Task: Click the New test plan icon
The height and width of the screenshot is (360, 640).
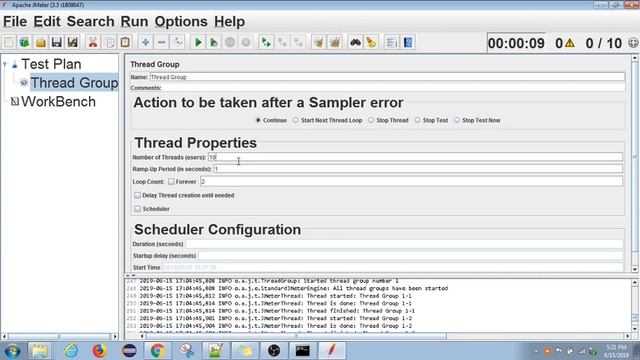Action: pyautogui.click(x=9, y=42)
